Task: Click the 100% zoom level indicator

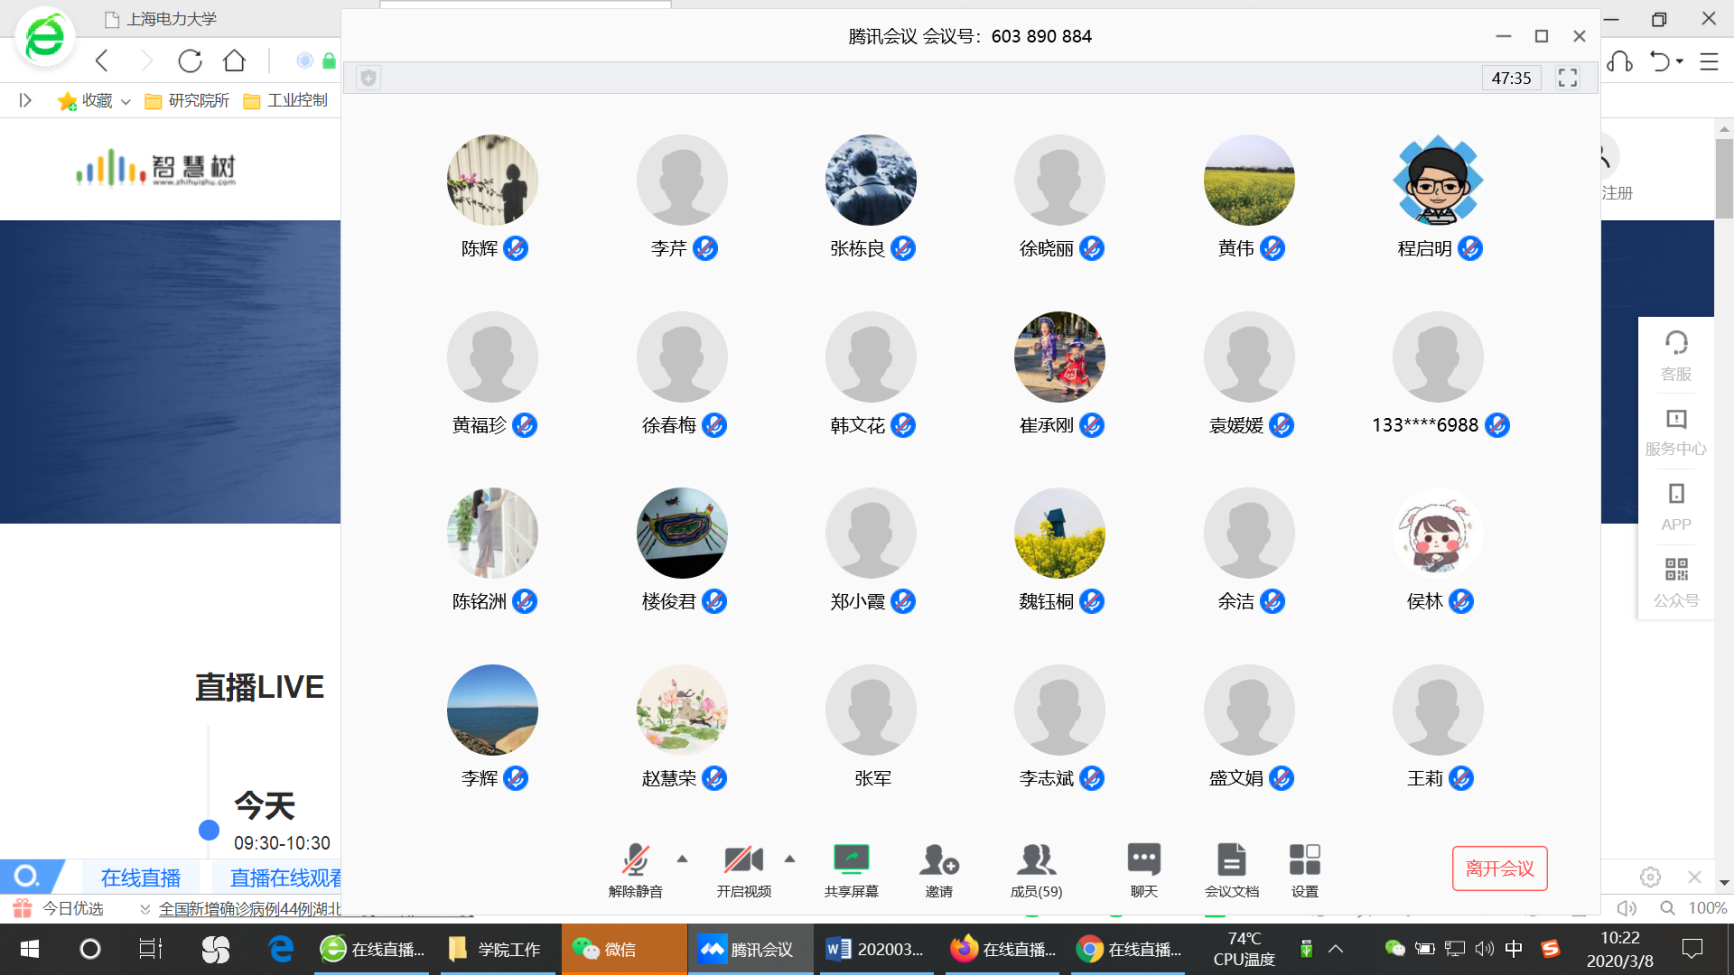Action: 1707,908
